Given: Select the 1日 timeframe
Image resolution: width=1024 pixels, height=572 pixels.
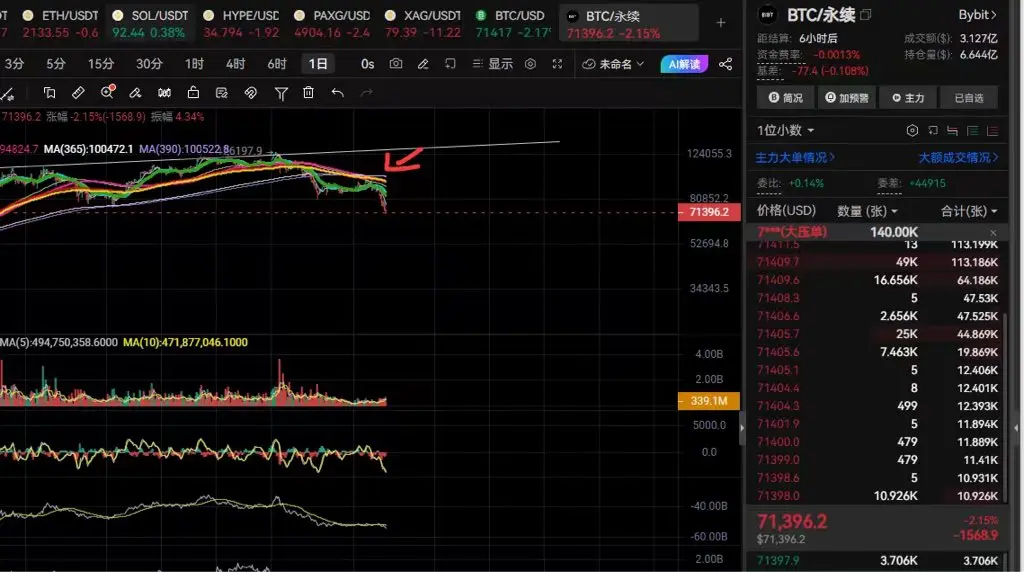Looking at the screenshot, I should pos(318,63).
